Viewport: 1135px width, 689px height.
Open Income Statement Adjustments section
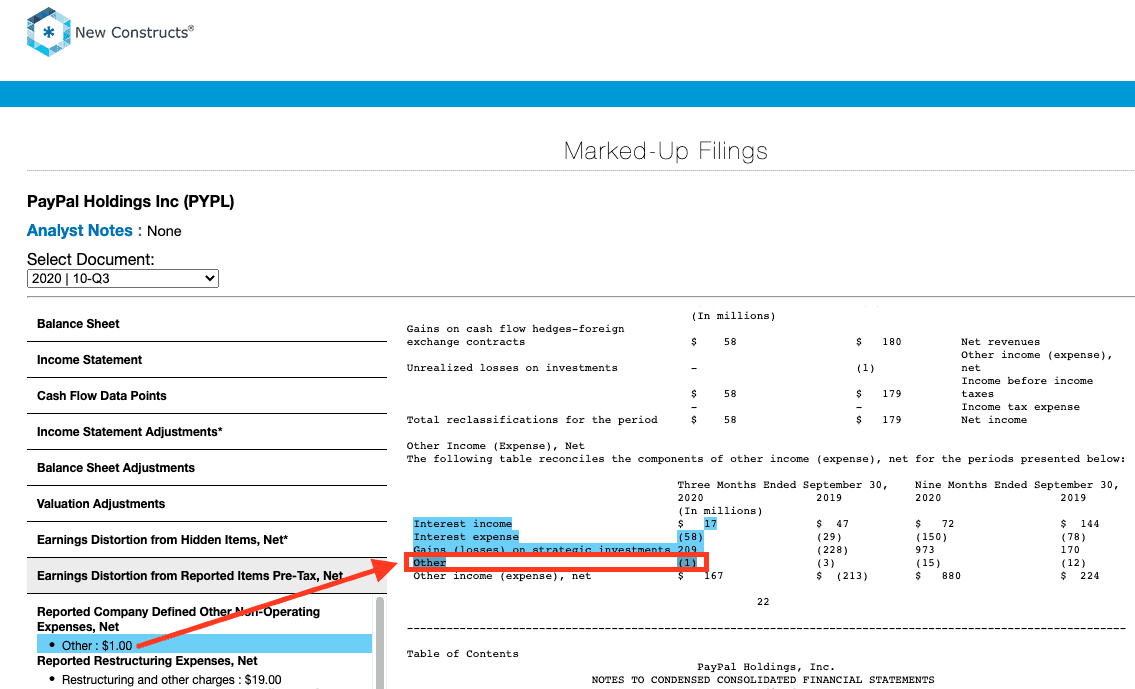pyautogui.click(x=207, y=432)
